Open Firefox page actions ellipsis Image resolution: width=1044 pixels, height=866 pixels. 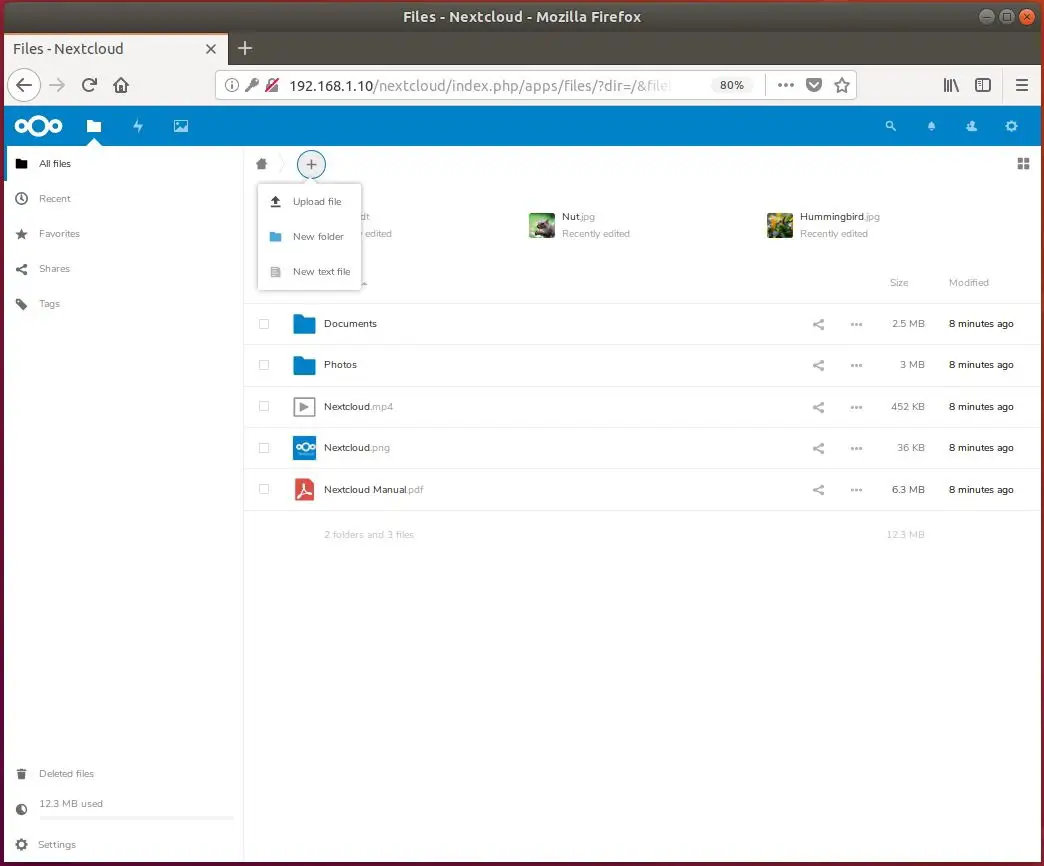pyautogui.click(x=786, y=85)
